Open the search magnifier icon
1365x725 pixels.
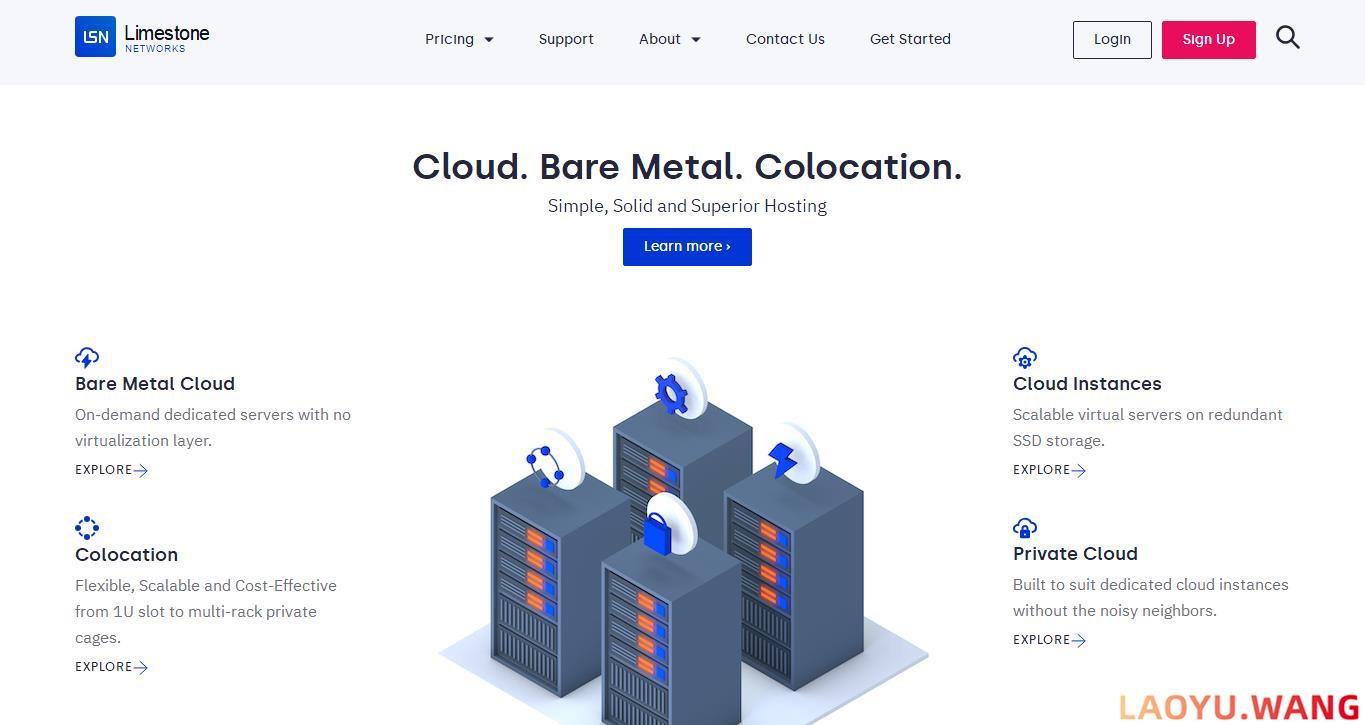[x=1288, y=38]
